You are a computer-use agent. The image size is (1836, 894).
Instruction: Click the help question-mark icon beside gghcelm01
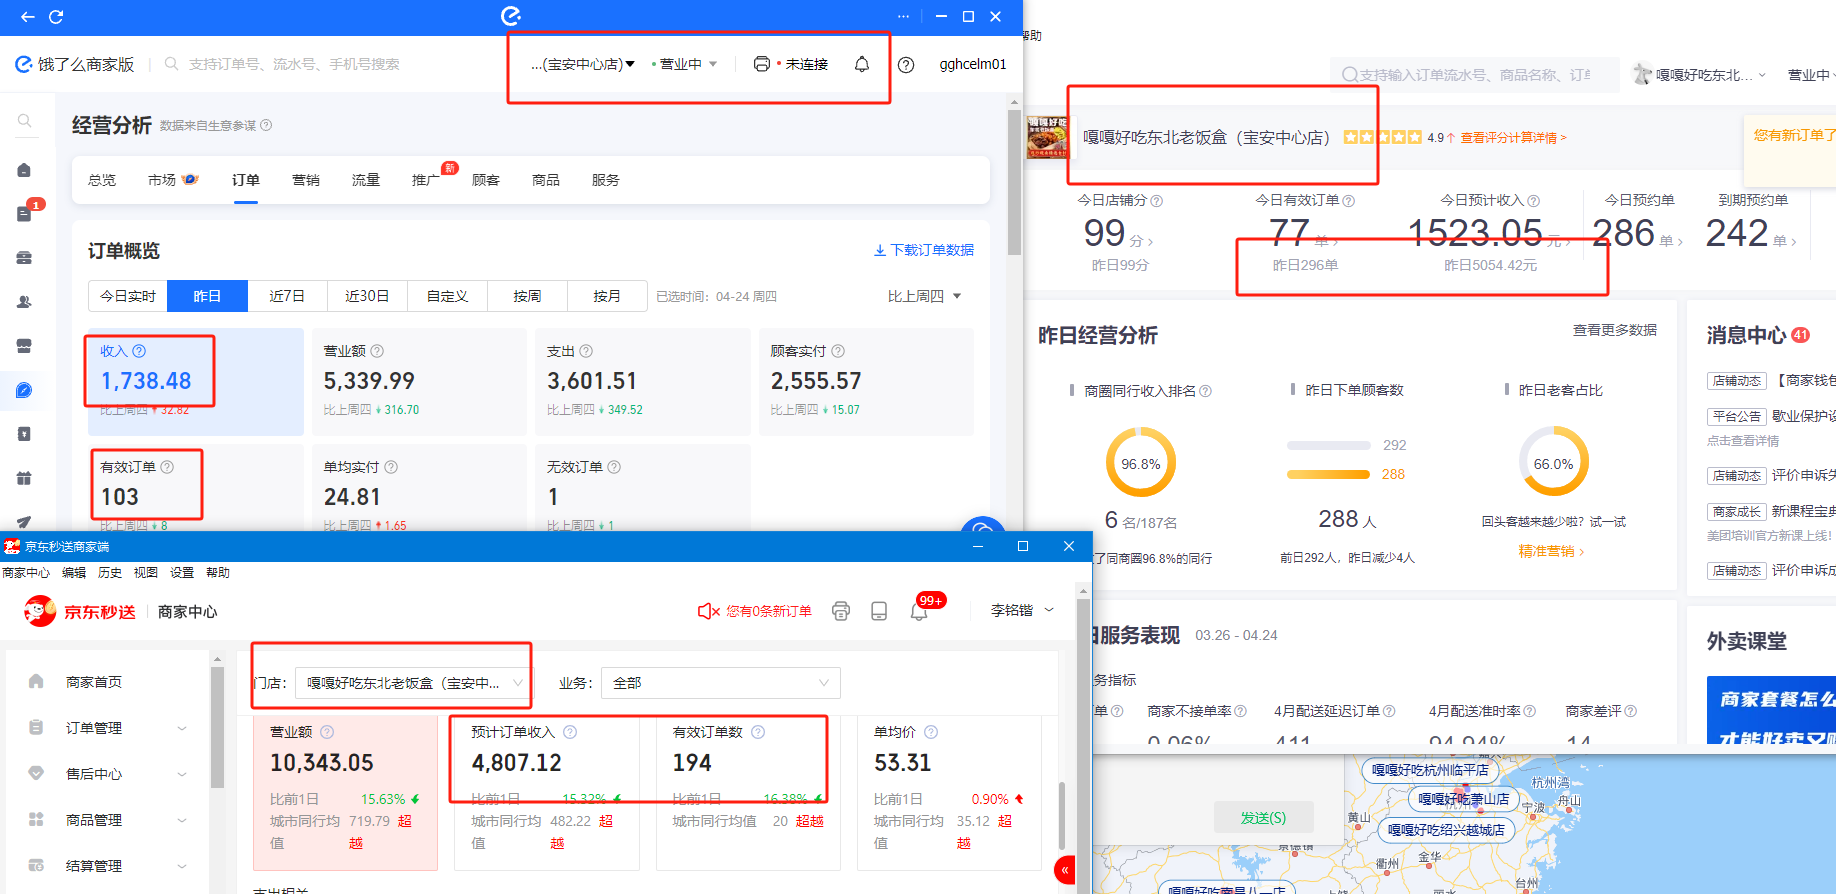(906, 65)
